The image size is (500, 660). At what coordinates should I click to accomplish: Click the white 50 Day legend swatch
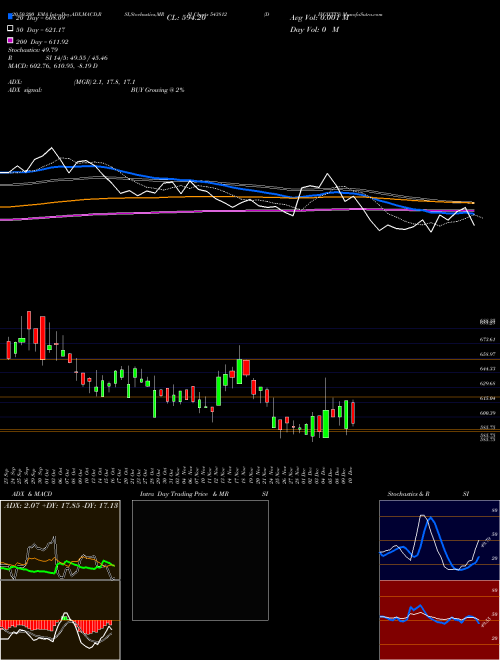pos(11,28)
